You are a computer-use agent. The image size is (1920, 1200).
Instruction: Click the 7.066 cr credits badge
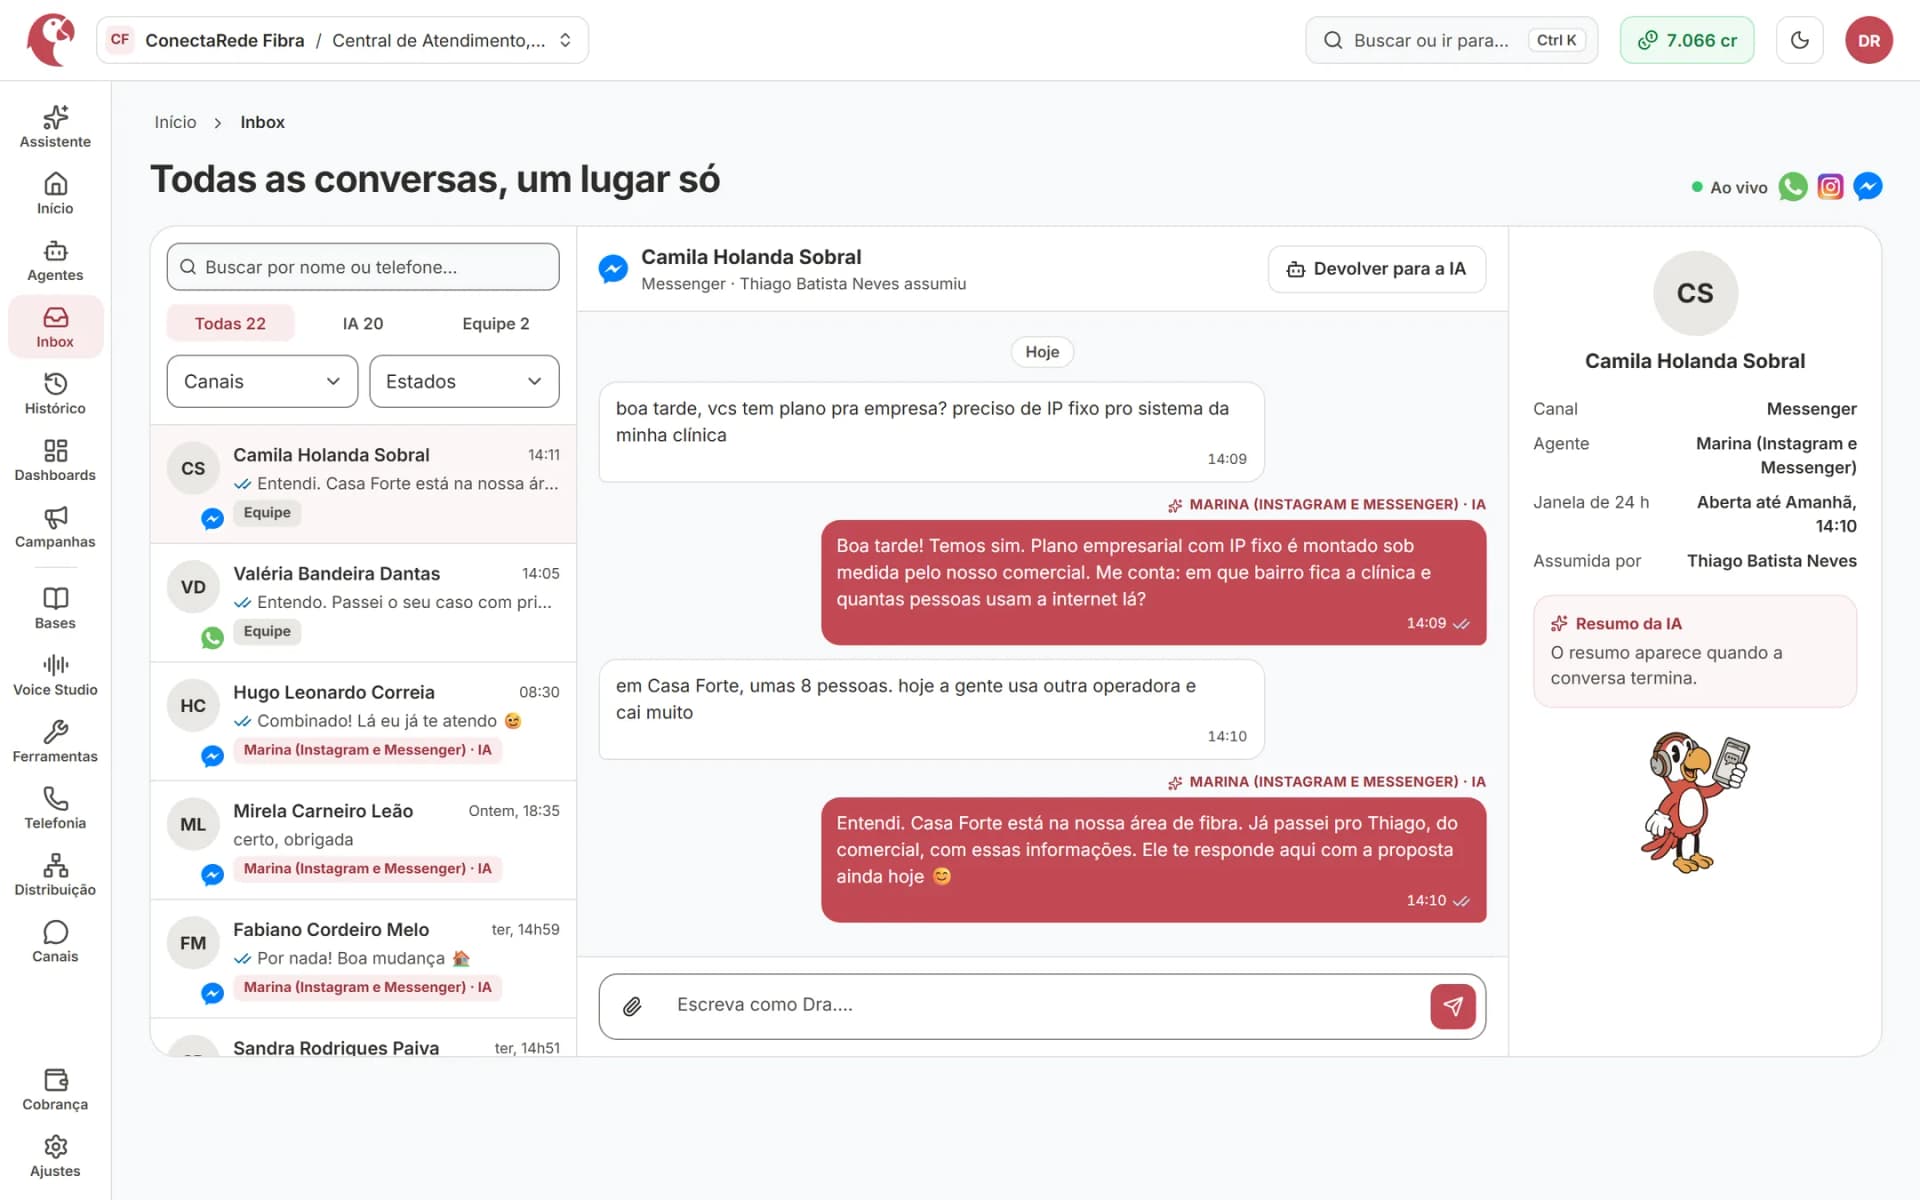1687,40
